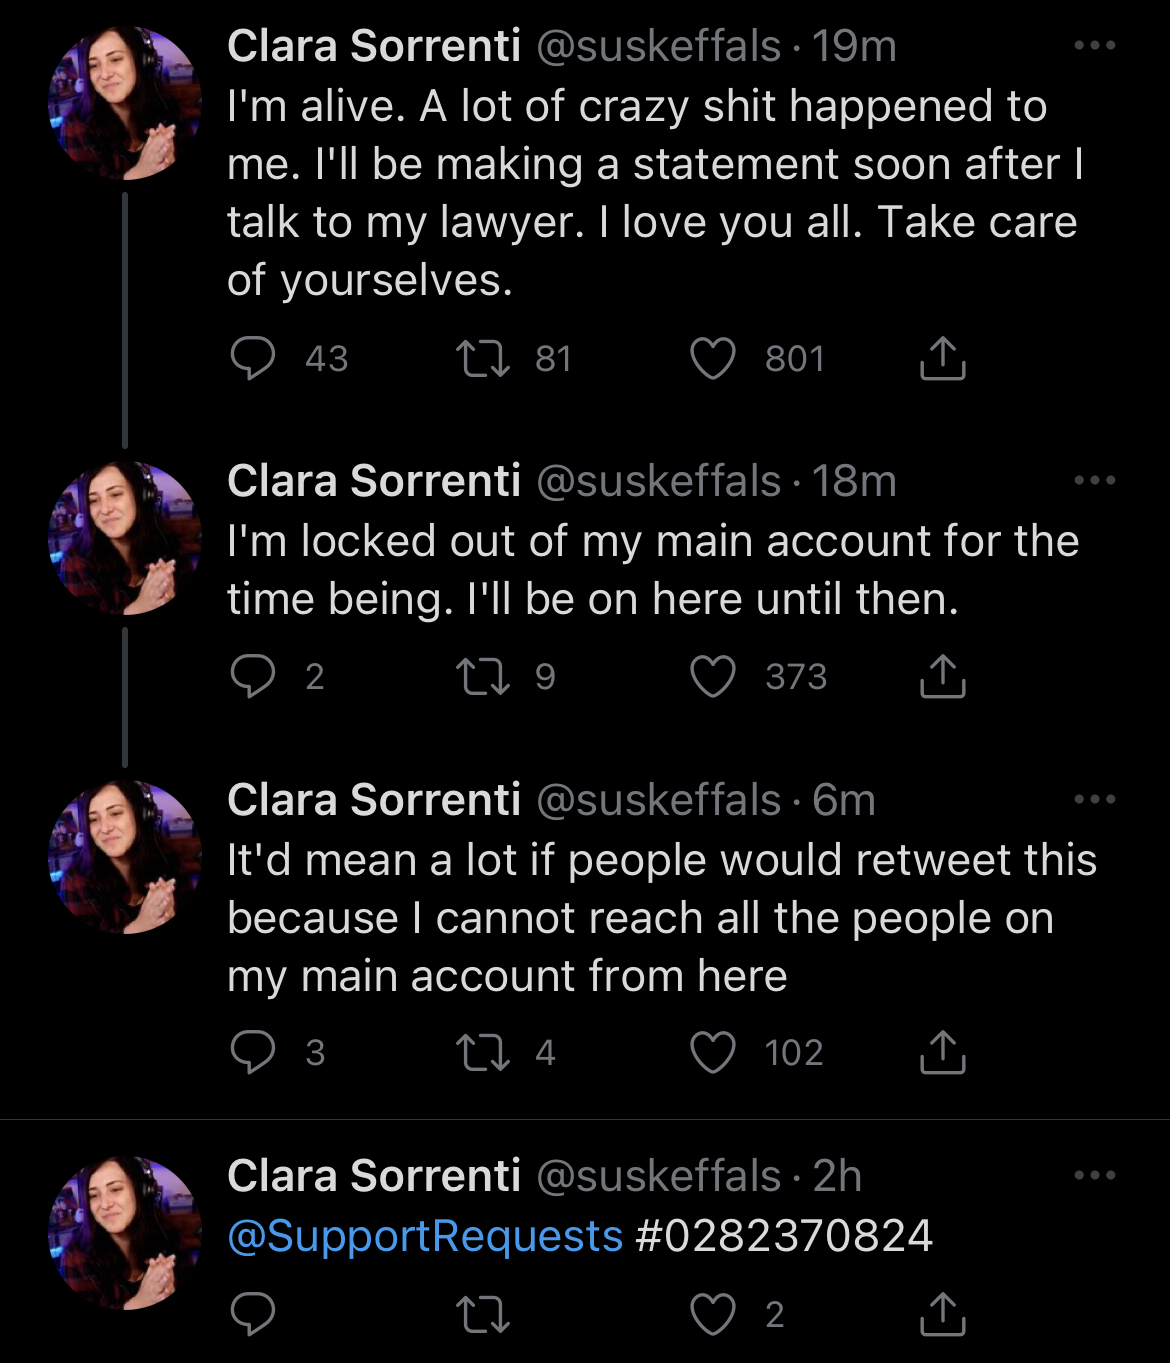1170x1363 pixels.
Task: Open the @SupportRequests mention link
Action: pos(425,1236)
